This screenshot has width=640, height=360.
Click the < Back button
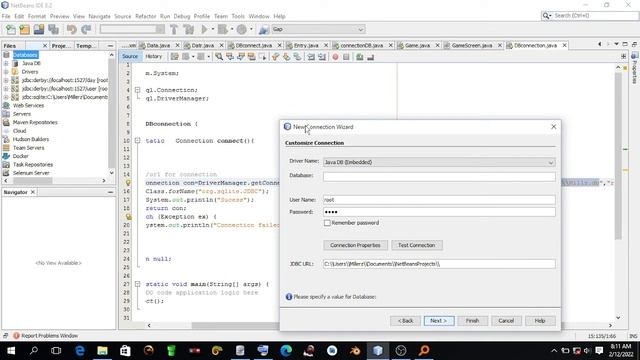[405, 321]
